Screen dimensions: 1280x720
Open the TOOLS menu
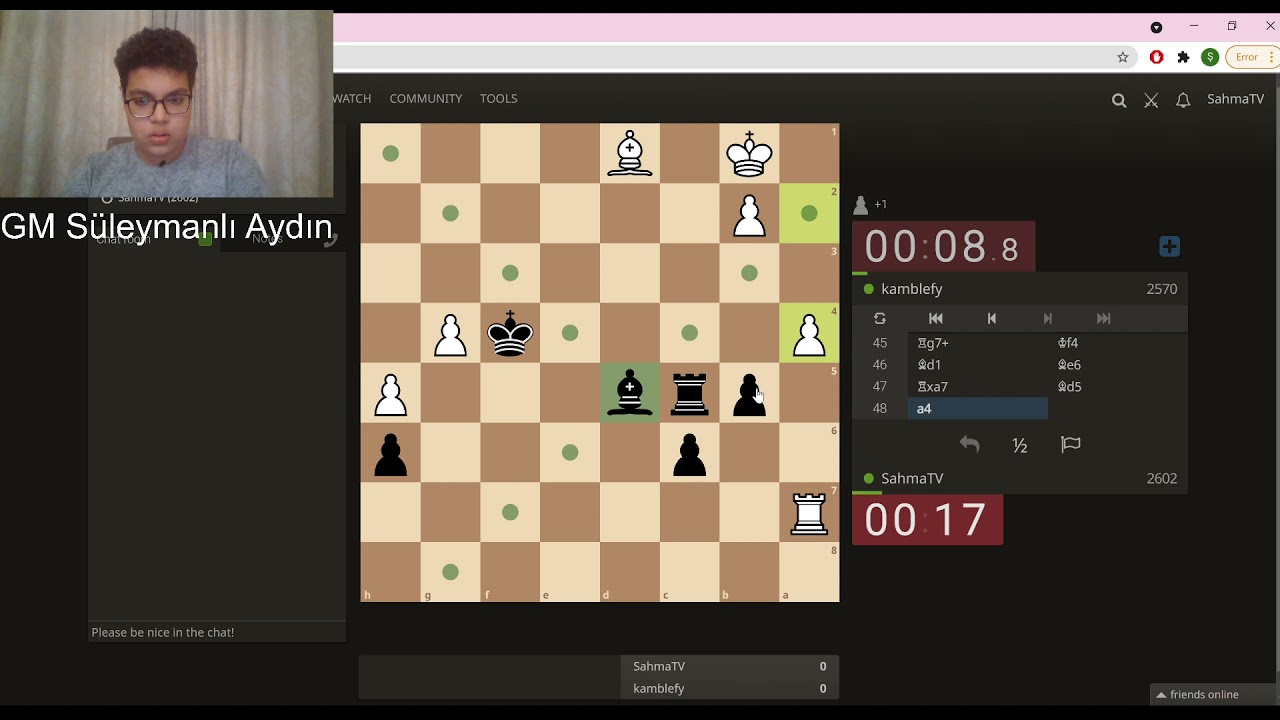click(x=498, y=98)
